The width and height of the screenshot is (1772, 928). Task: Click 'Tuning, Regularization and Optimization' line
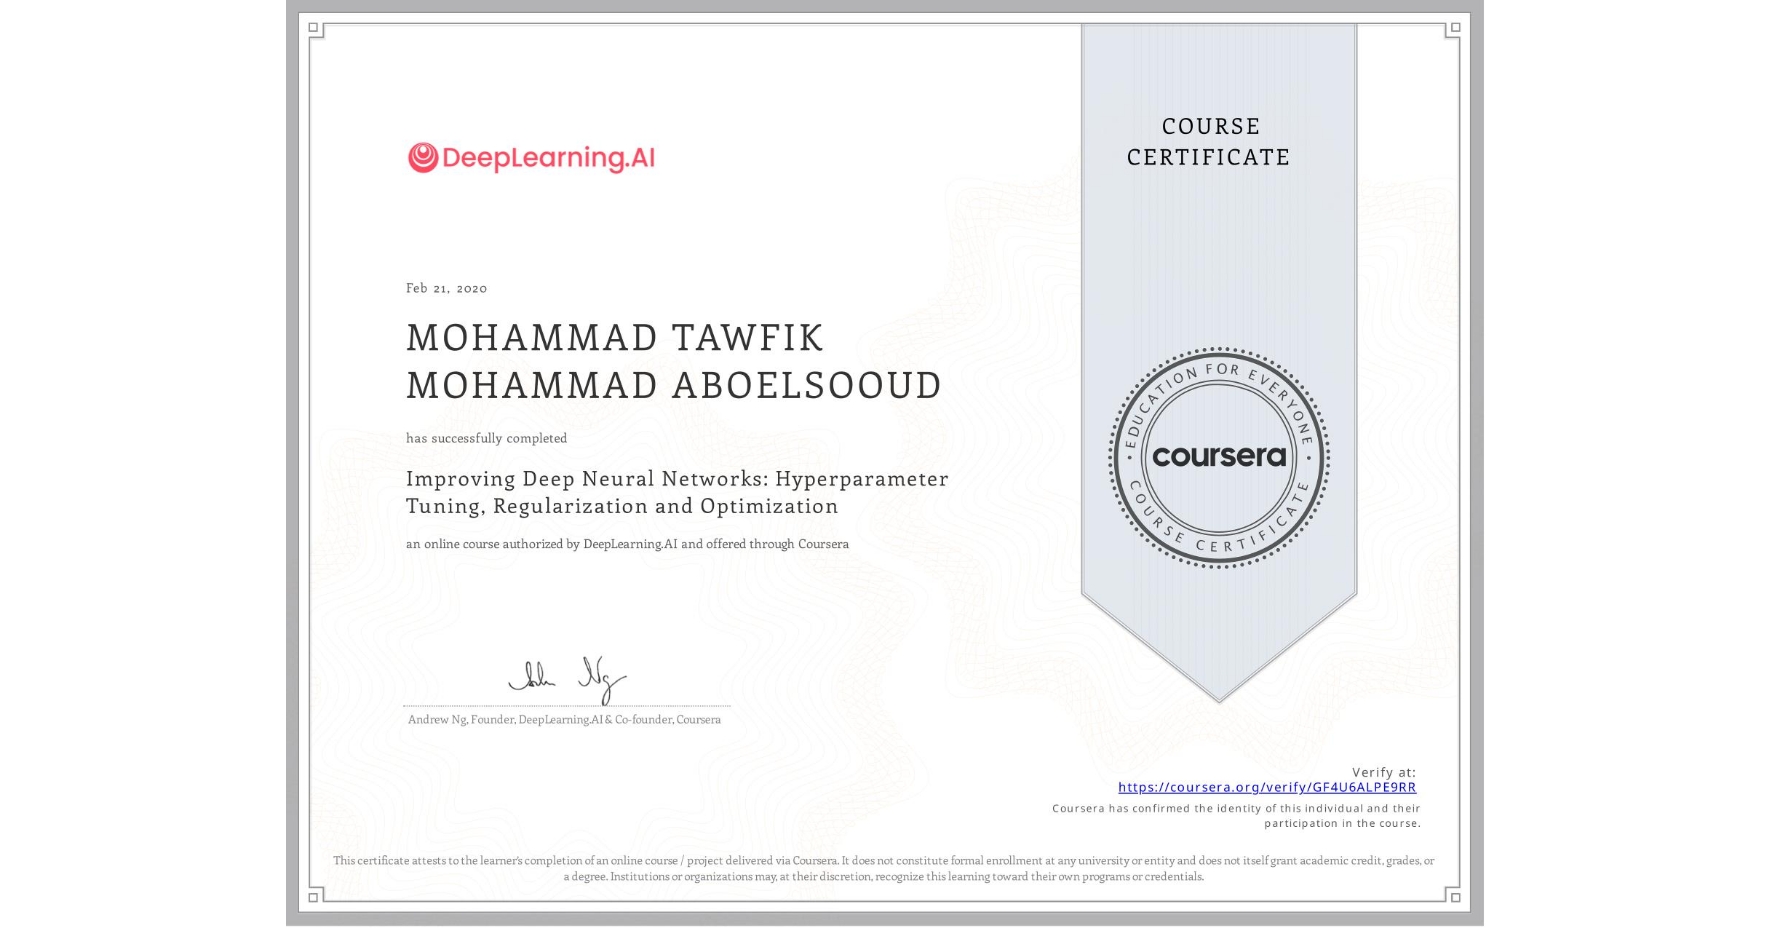pos(622,506)
